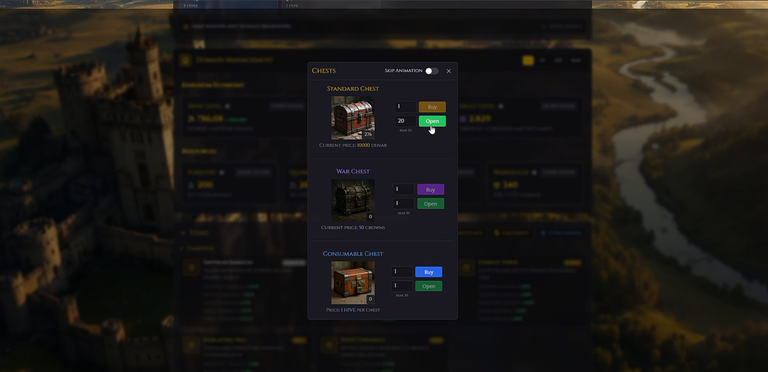This screenshot has width=768, height=372.
Task: Focus the Standard Chest buy quantity field
Action: point(406,107)
